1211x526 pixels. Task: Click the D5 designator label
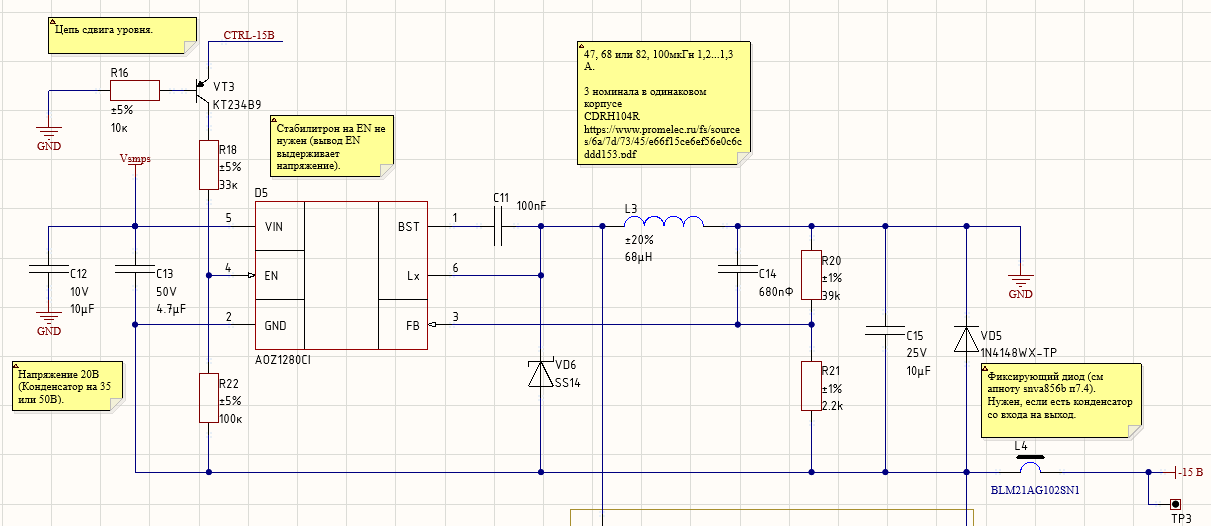pyautogui.click(x=262, y=192)
